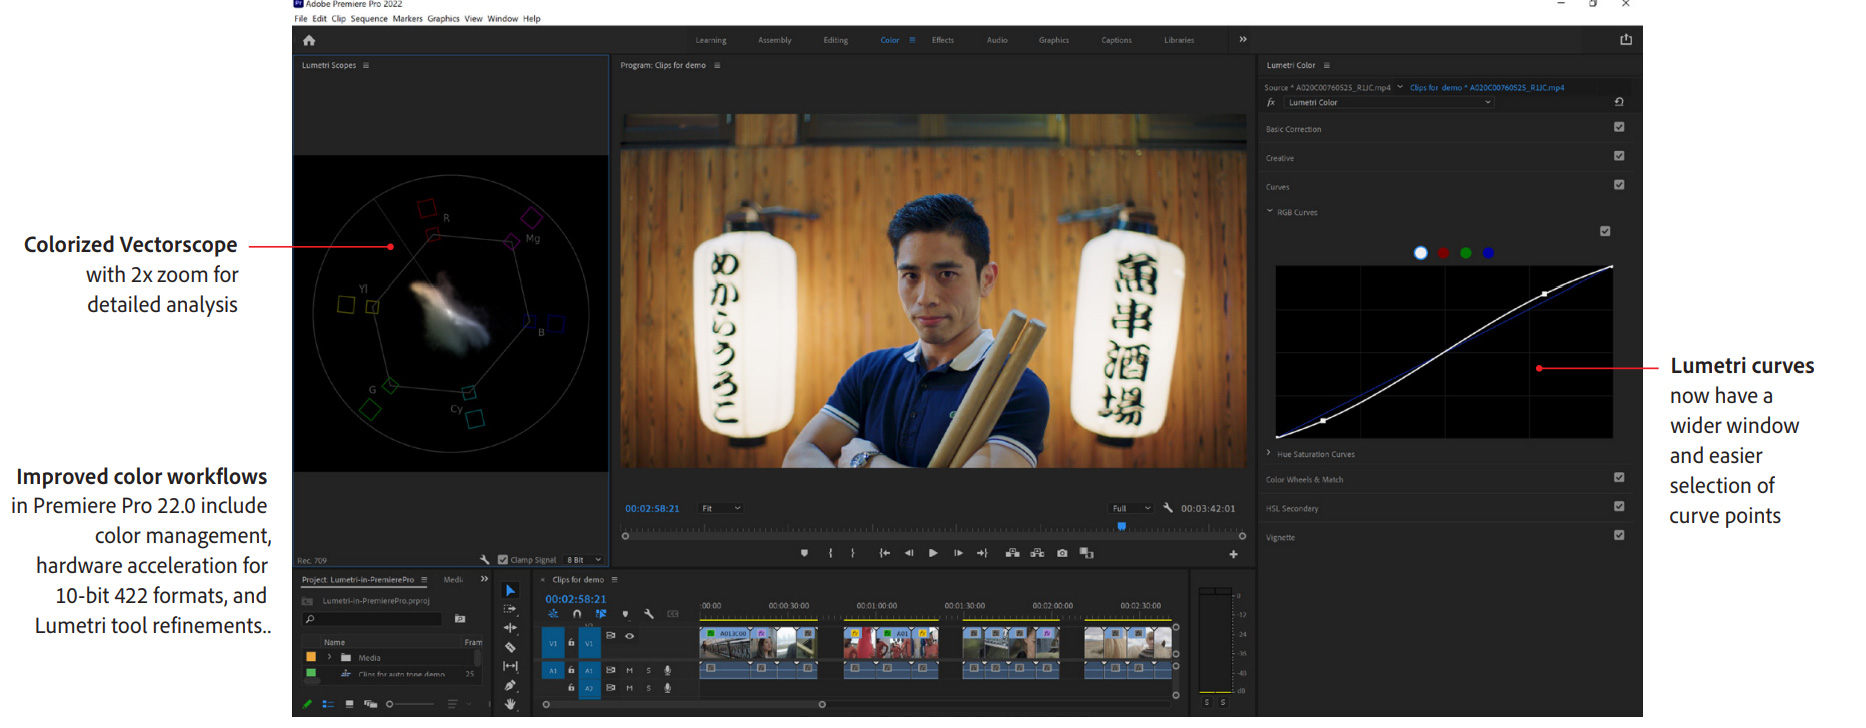
Task: Expand the Media bin folder
Action: [x=329, y=657]
